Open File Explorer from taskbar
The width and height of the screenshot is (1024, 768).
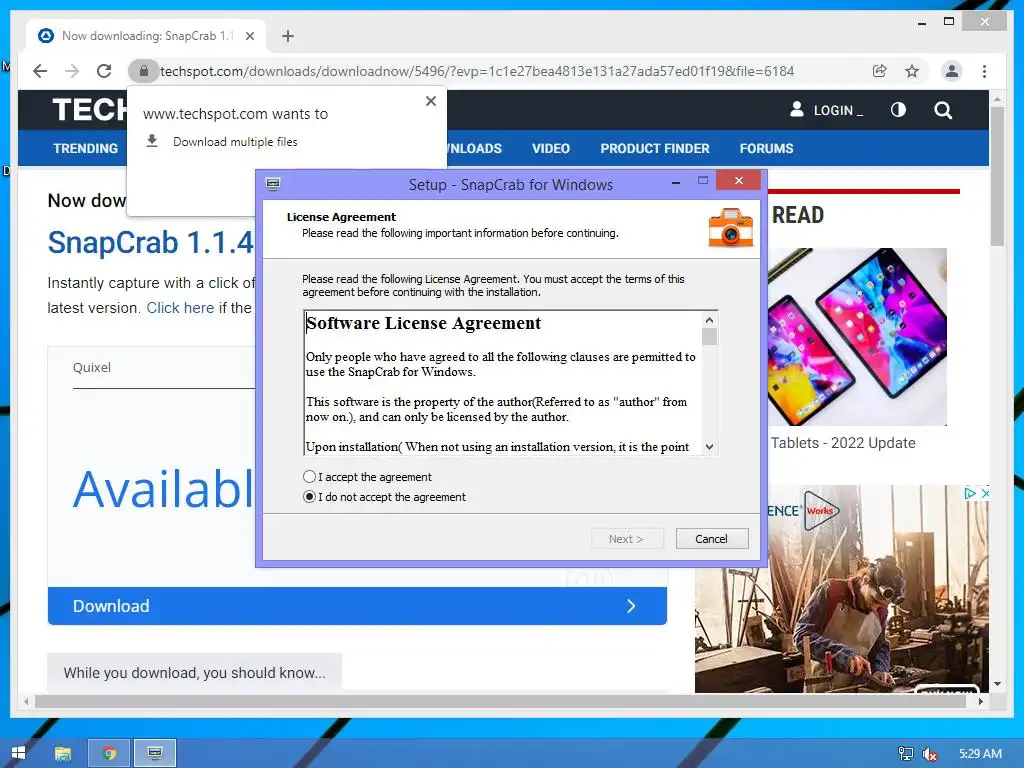click(x=63, y=753)
